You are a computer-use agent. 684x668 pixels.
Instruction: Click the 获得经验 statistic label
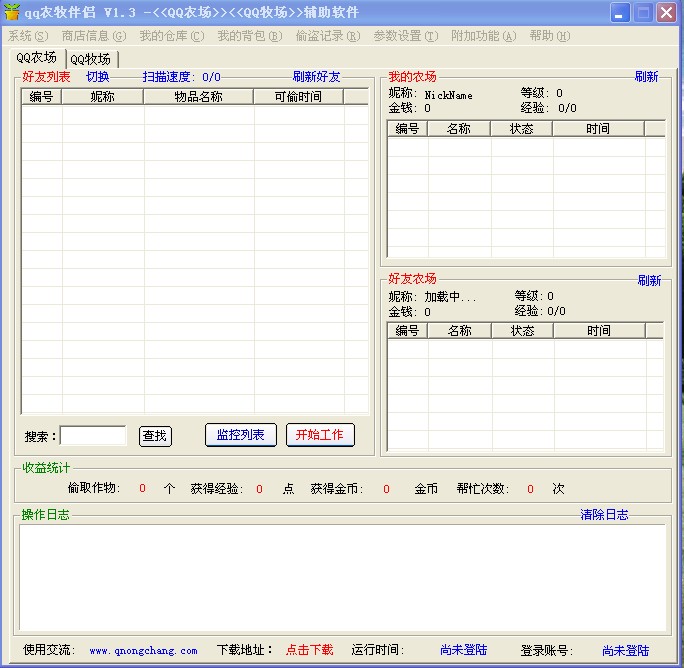(217, 488)
